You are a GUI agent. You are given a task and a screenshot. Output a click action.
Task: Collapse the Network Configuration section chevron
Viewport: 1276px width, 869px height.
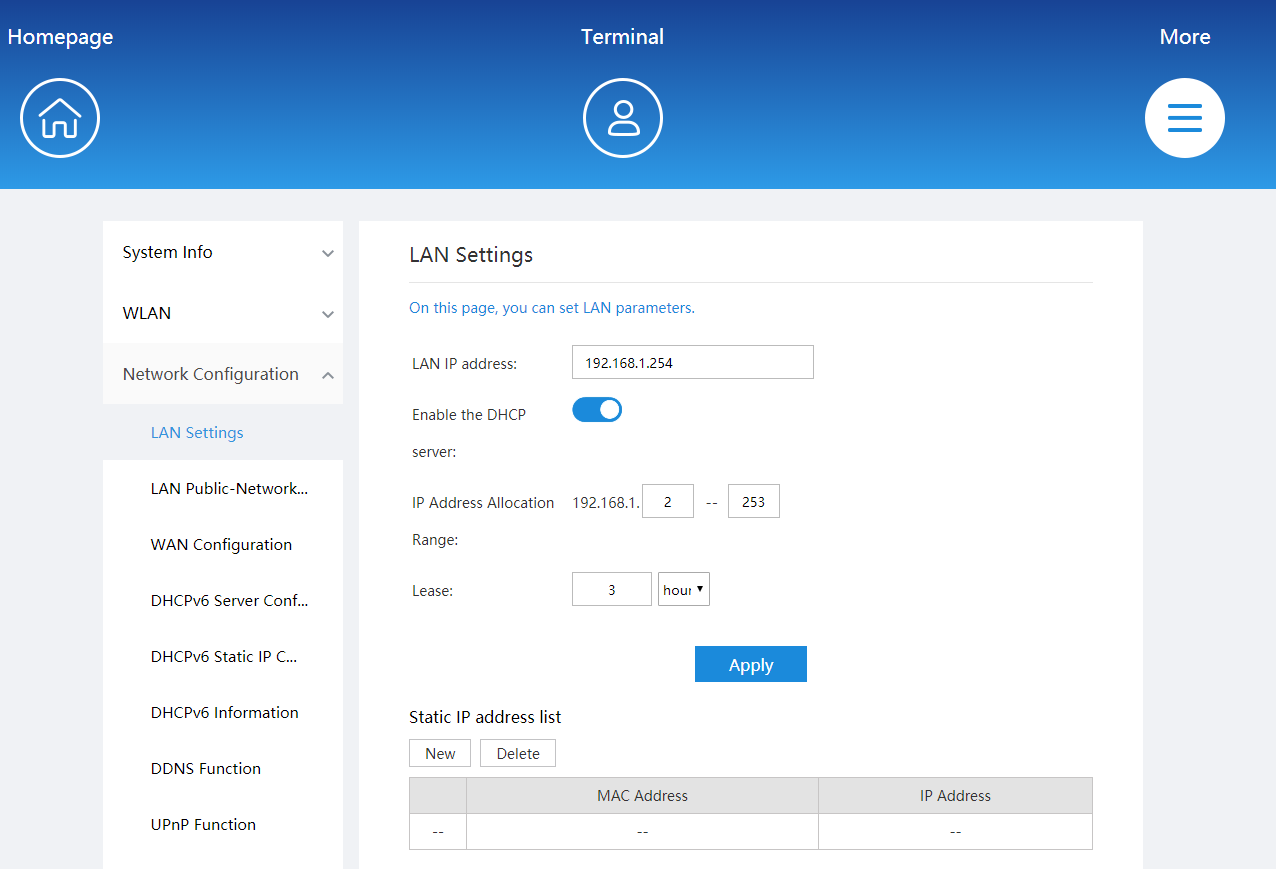pos(327,375)
